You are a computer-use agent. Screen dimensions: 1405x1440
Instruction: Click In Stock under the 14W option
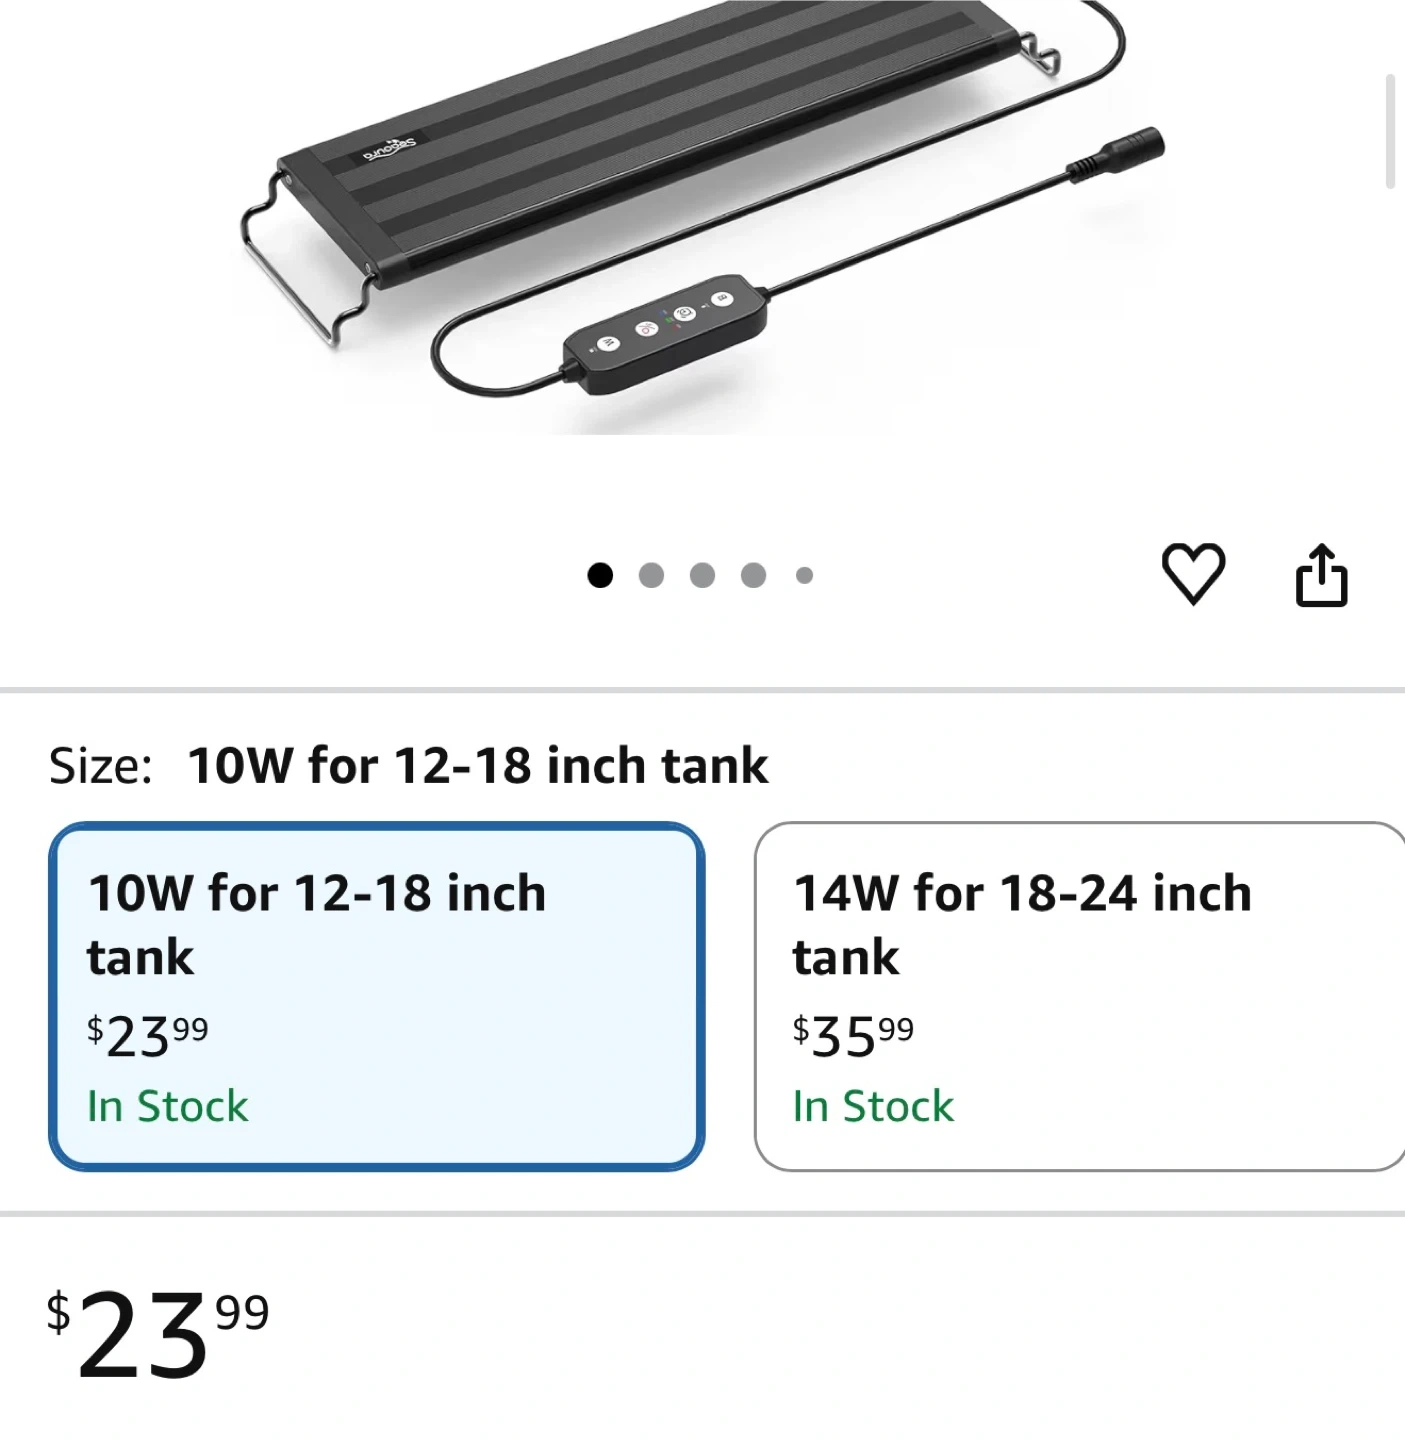(873, 1107)
